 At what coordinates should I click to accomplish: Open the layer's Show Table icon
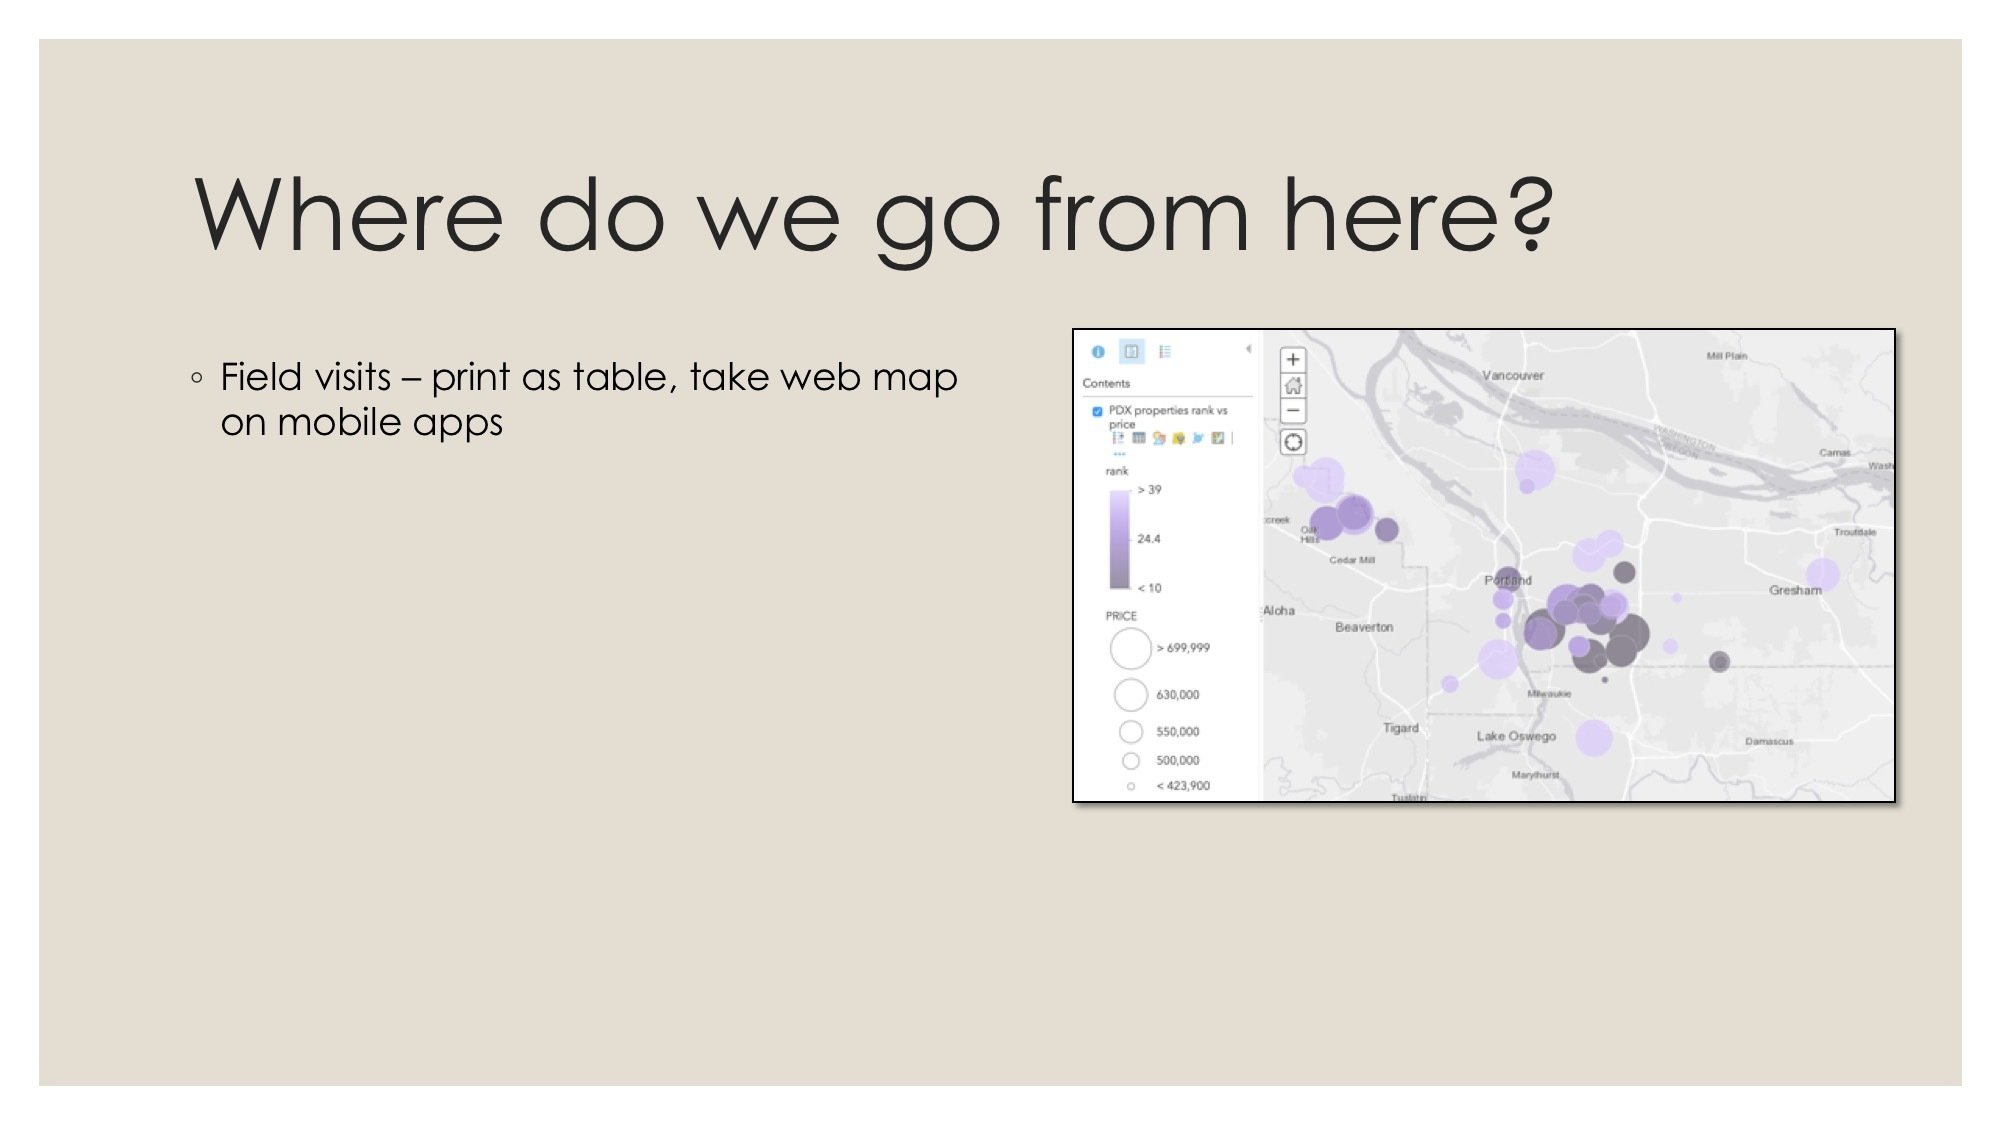tap(1139, 438)
